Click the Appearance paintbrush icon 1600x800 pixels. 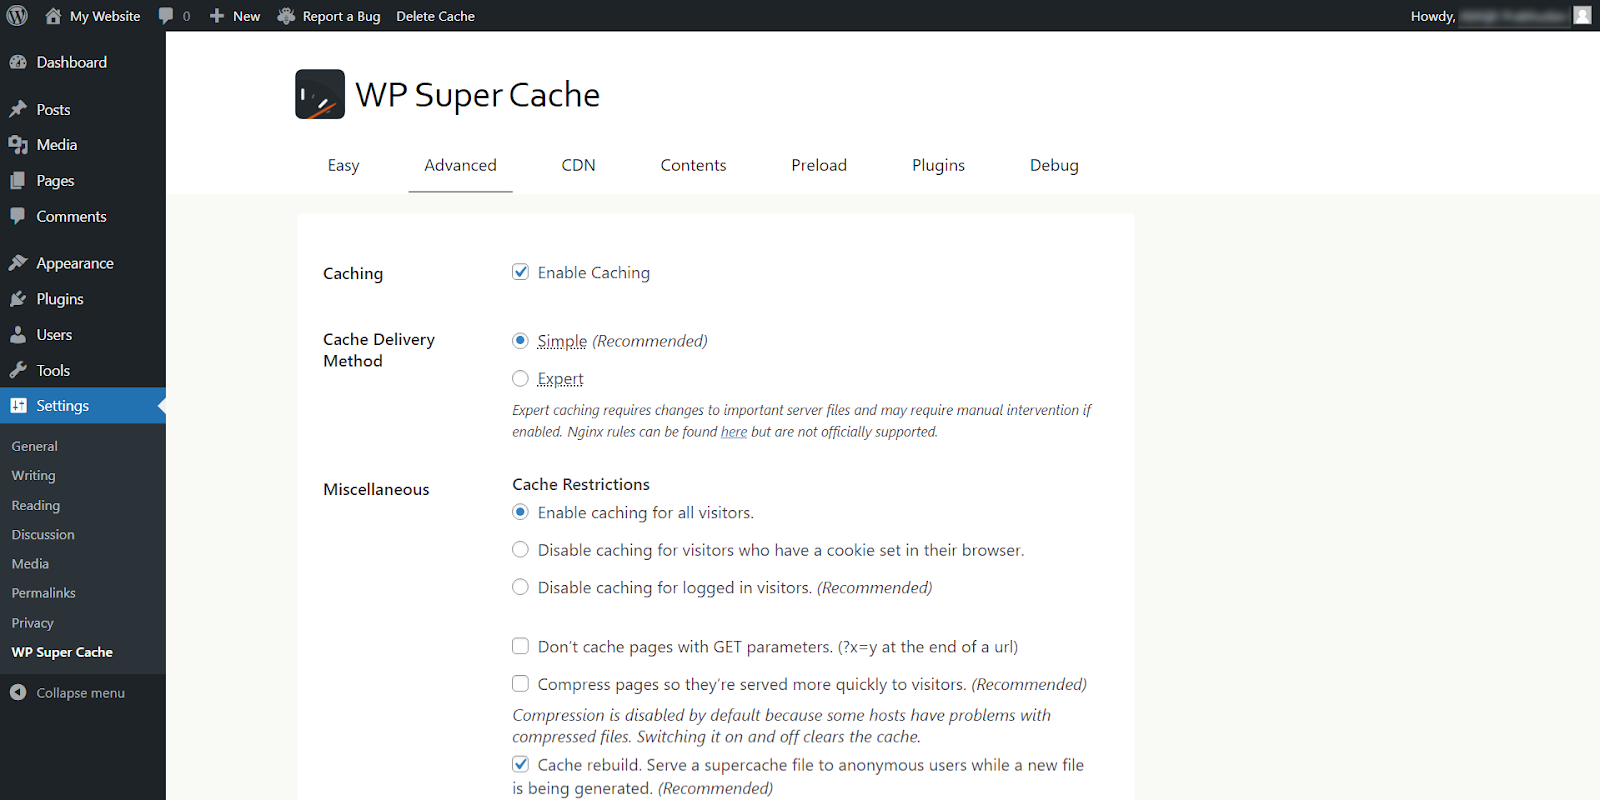click(x=18, y=263)
